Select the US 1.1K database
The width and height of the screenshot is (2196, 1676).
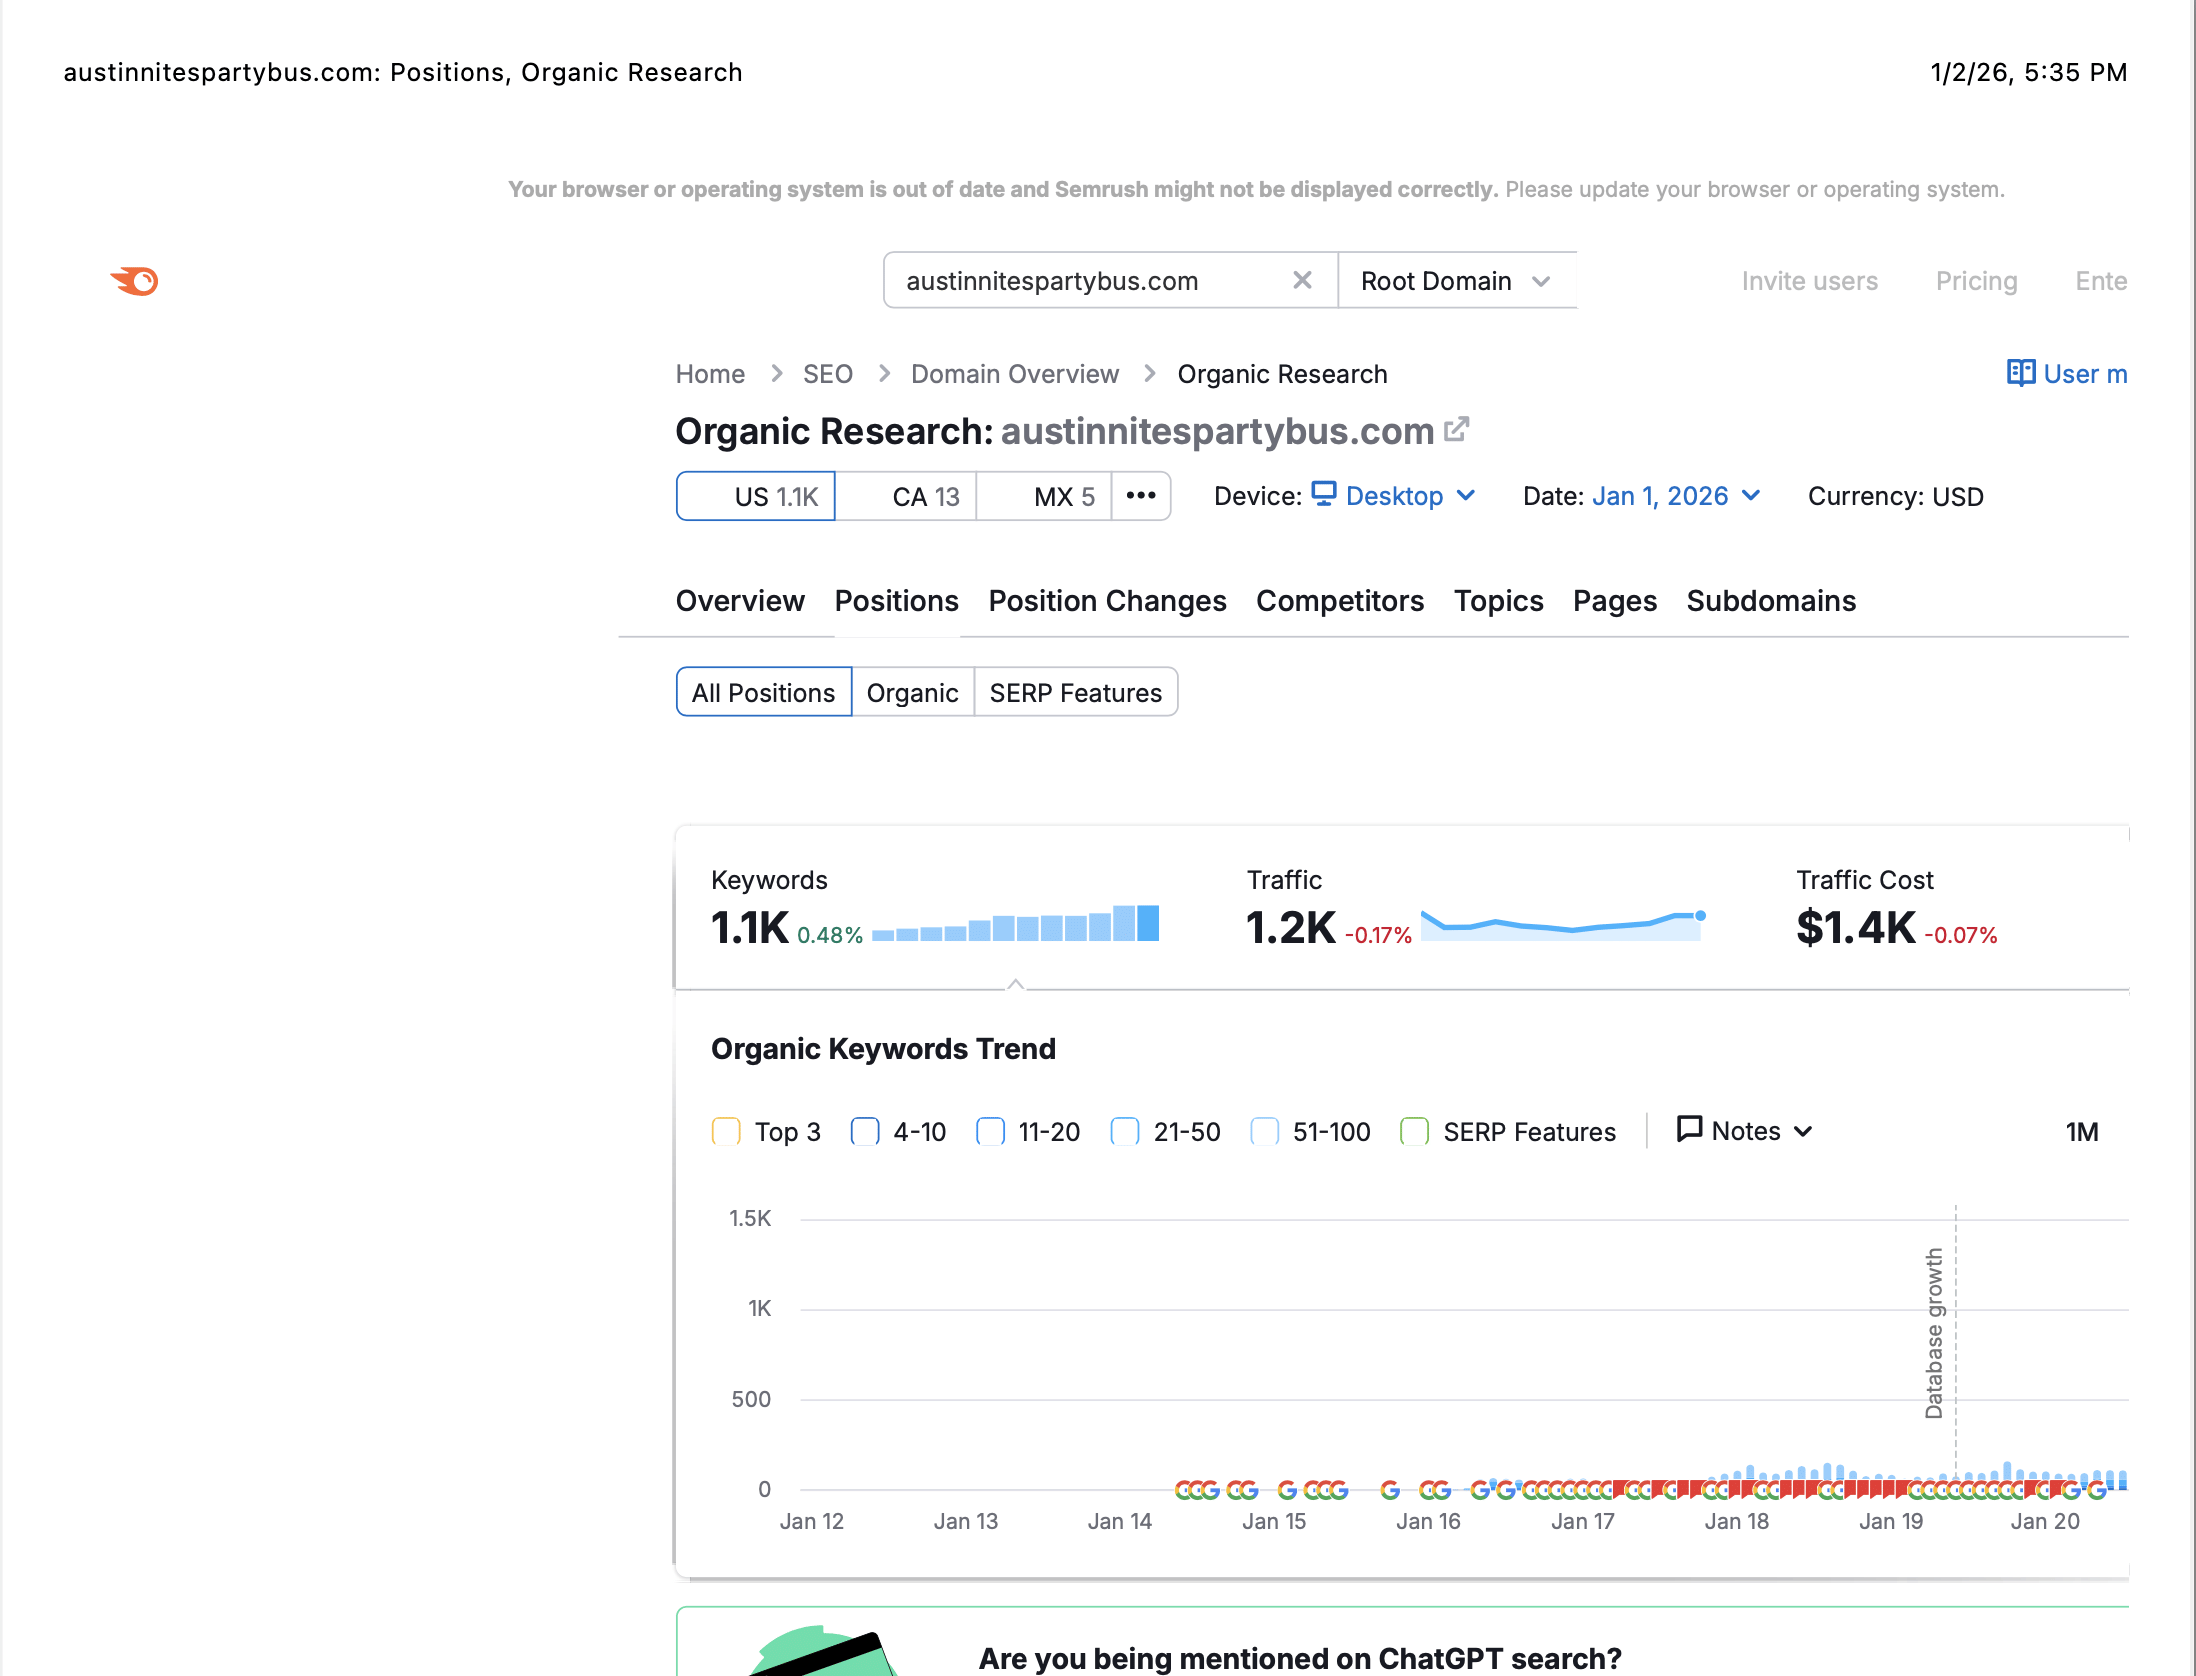click(x=756, y=496)
